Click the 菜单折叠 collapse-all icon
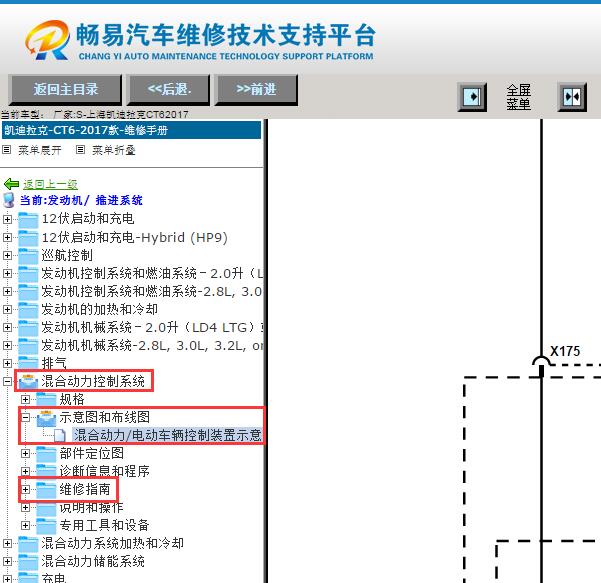Image resolution: width=601 pixels, height=583 pixels. pyautogui.click(x=80, y=150)
